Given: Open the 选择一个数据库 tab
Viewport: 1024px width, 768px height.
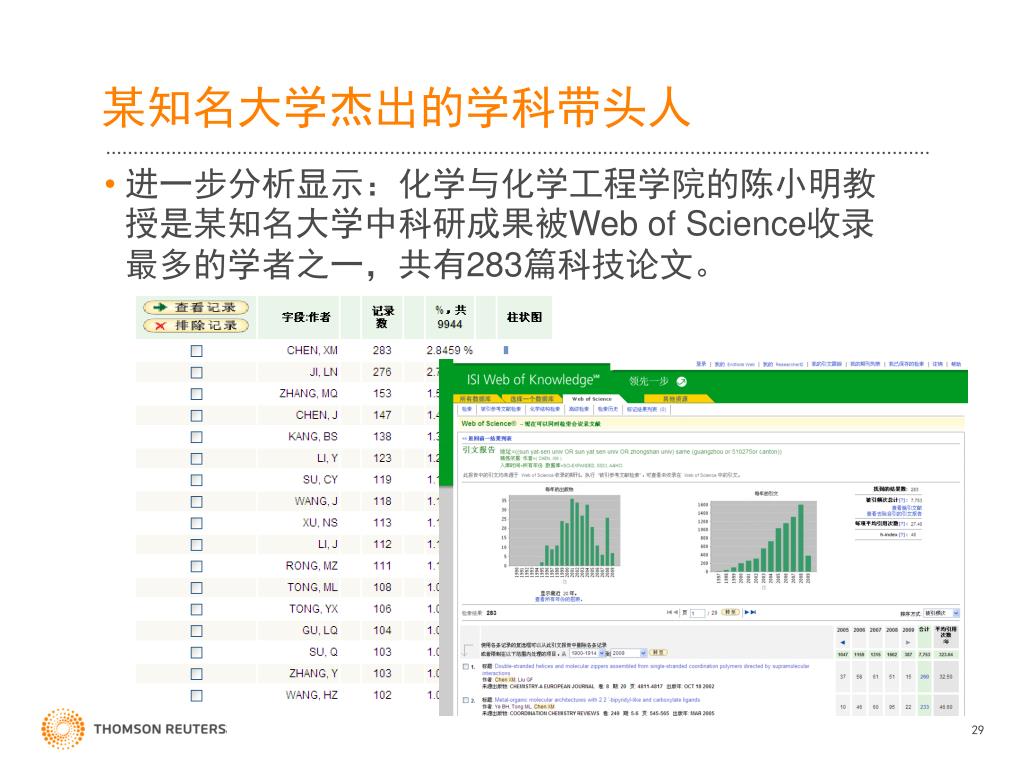Looking at the screenshot, I should point(532,398).
